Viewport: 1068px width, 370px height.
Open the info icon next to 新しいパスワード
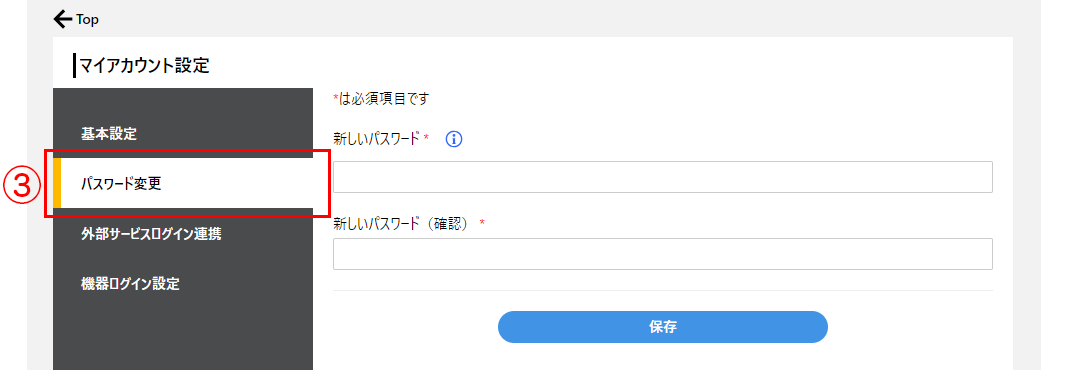(454, 140)
